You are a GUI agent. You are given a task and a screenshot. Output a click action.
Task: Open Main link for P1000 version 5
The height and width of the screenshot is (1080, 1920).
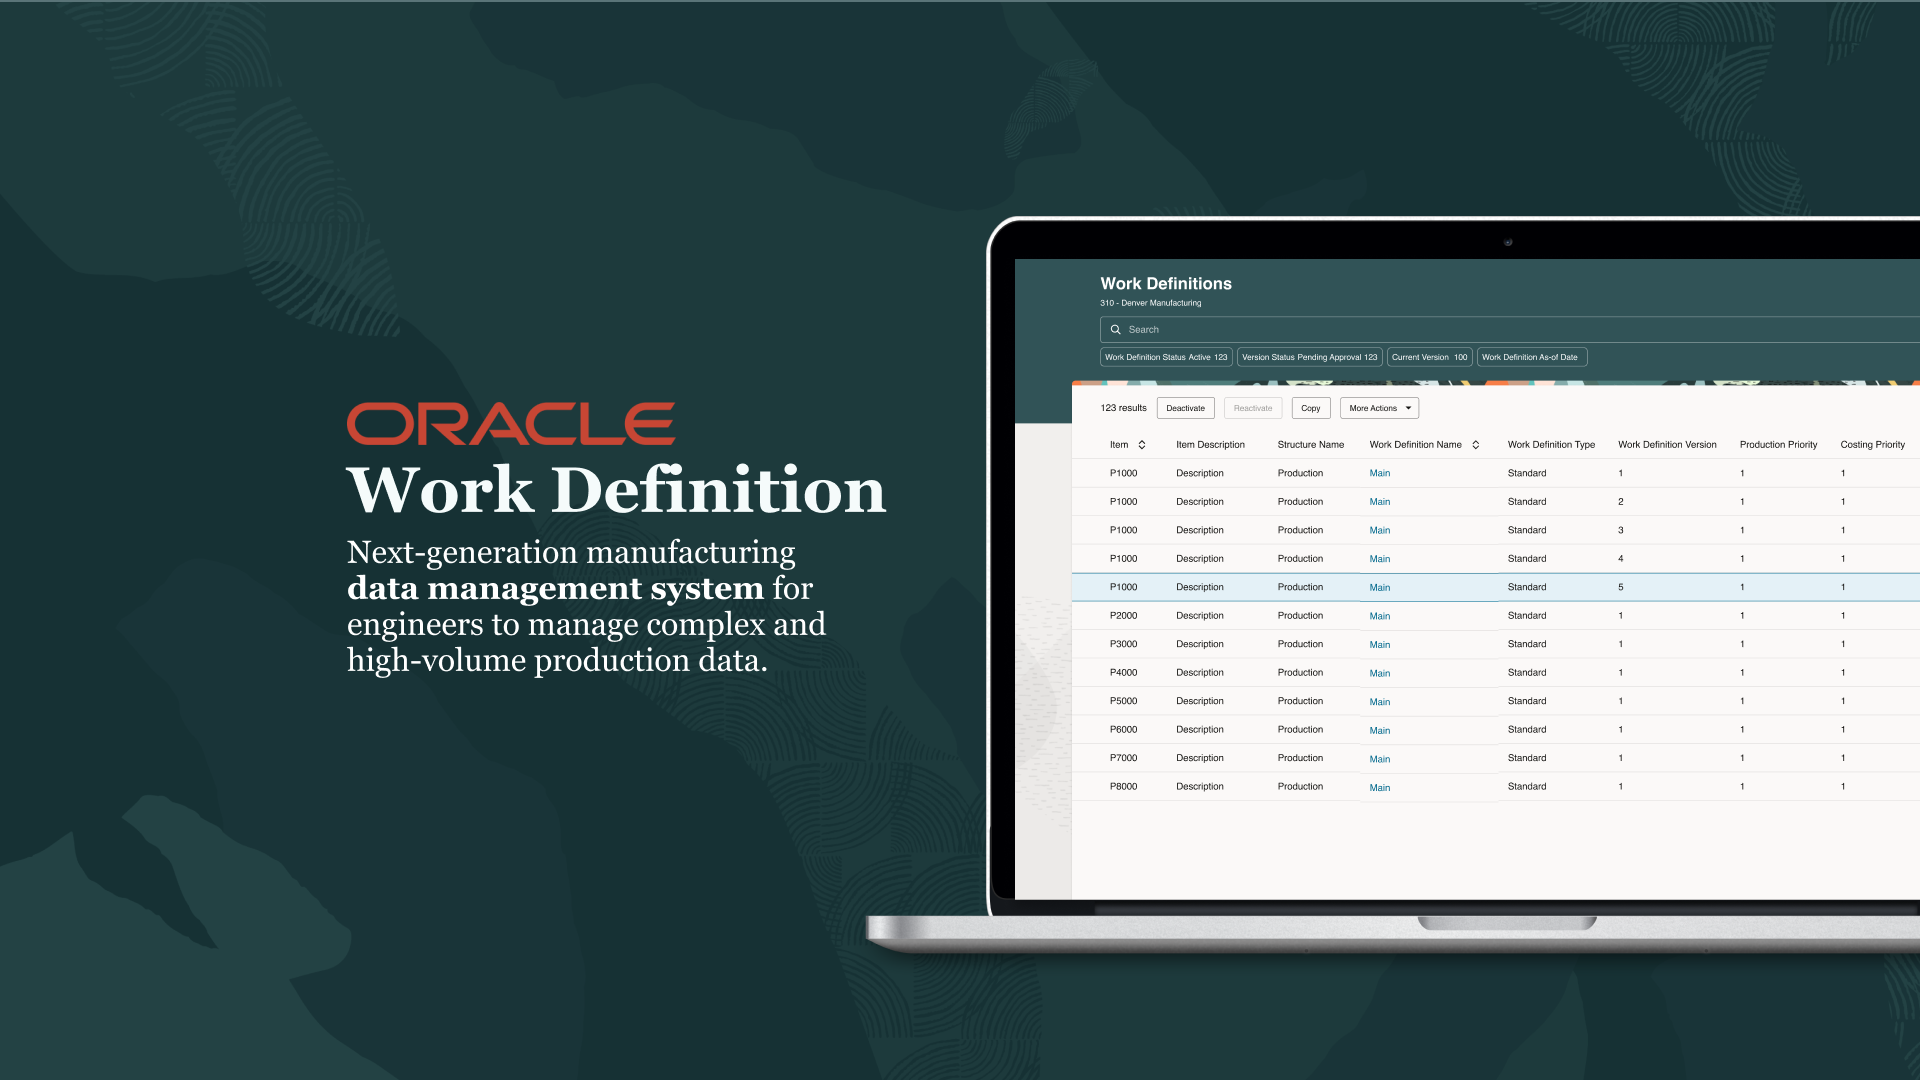(1380, 588)
